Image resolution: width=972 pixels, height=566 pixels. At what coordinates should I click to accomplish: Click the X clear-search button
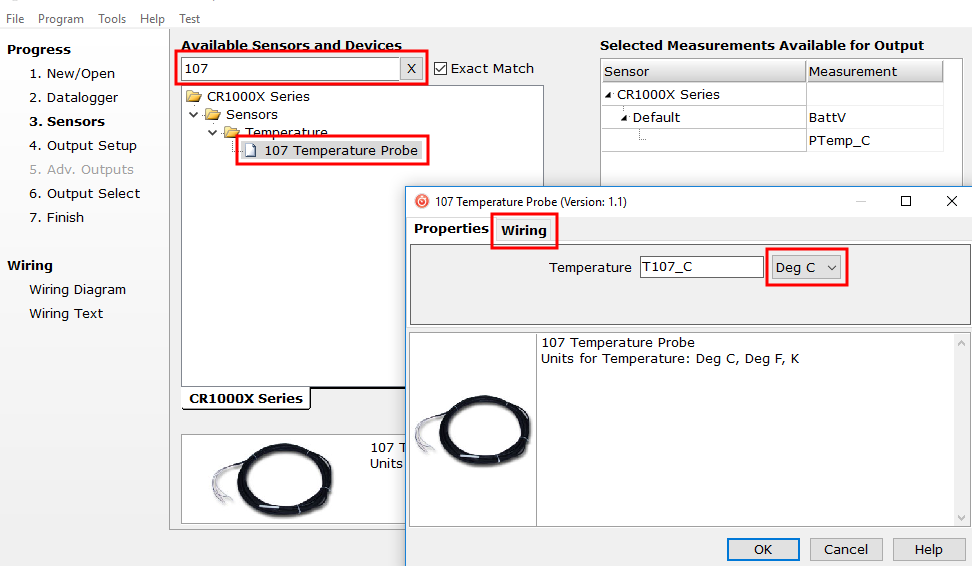[x=411, y=69]
